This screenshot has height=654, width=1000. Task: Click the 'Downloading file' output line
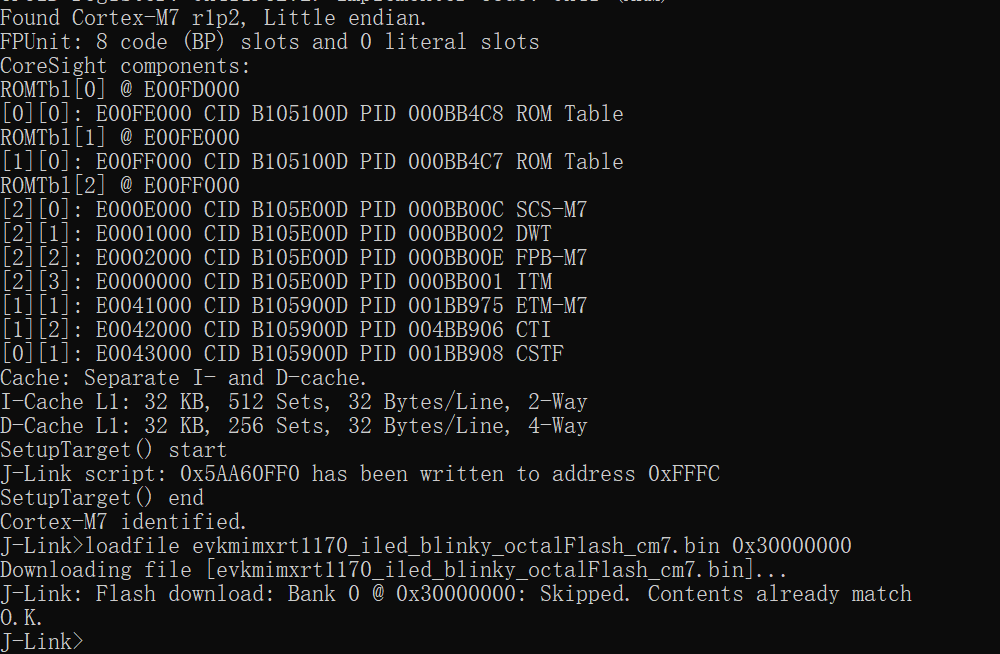[x=393, y=570]
